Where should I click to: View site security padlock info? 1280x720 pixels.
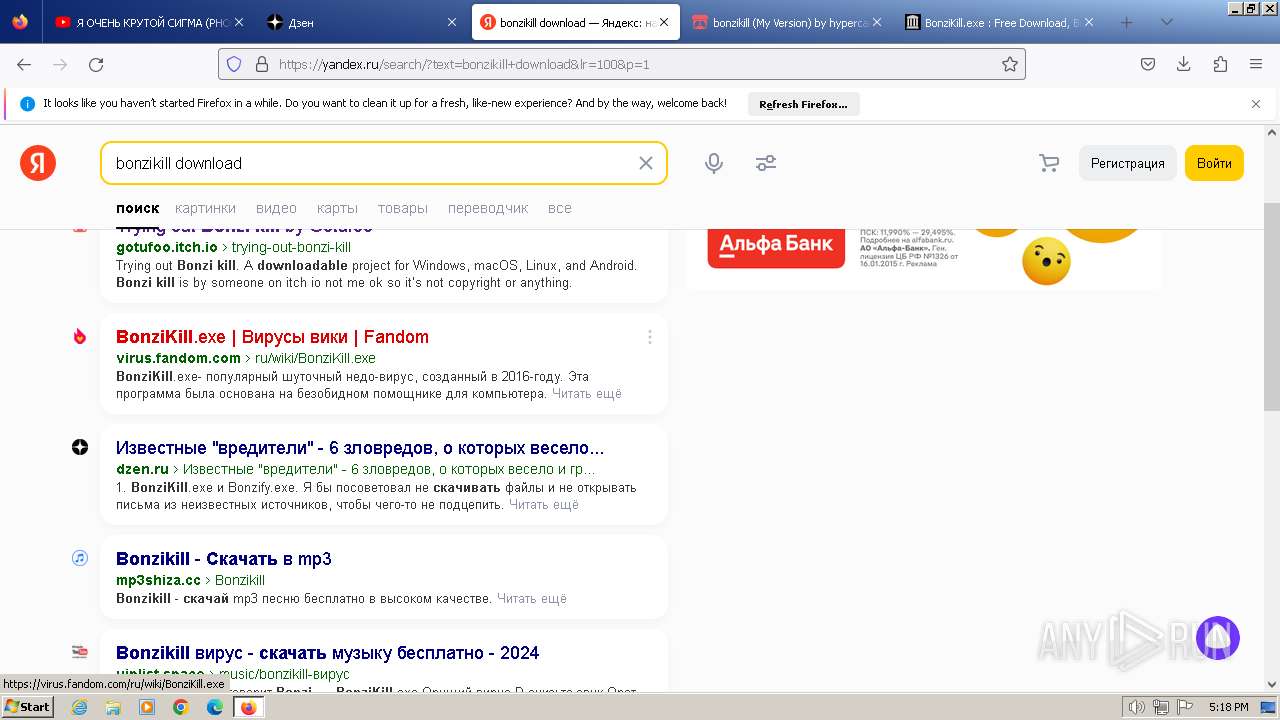[262, 64]
